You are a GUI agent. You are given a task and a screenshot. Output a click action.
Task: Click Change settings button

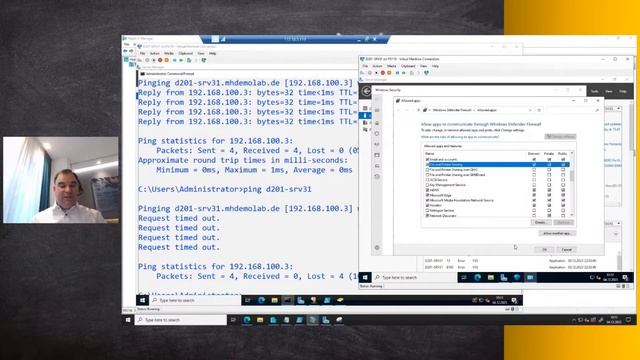(560, 136)
